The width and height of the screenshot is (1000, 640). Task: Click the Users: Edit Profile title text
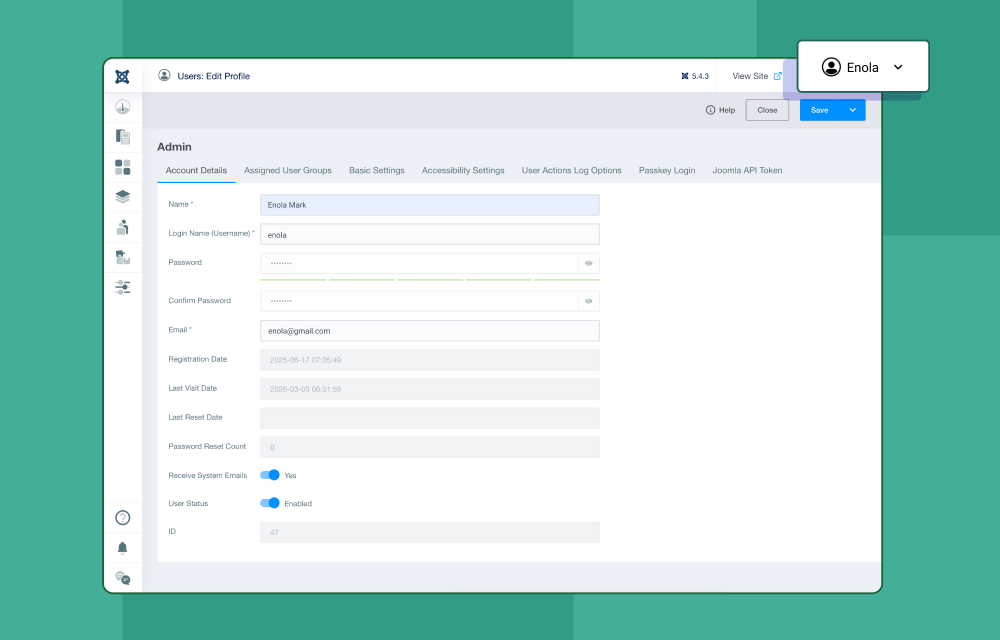[x=214, y=76]
